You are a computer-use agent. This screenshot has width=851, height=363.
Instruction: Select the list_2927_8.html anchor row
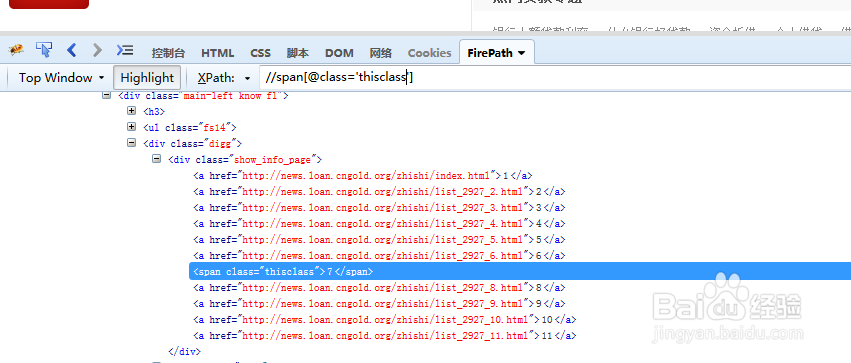379,287
